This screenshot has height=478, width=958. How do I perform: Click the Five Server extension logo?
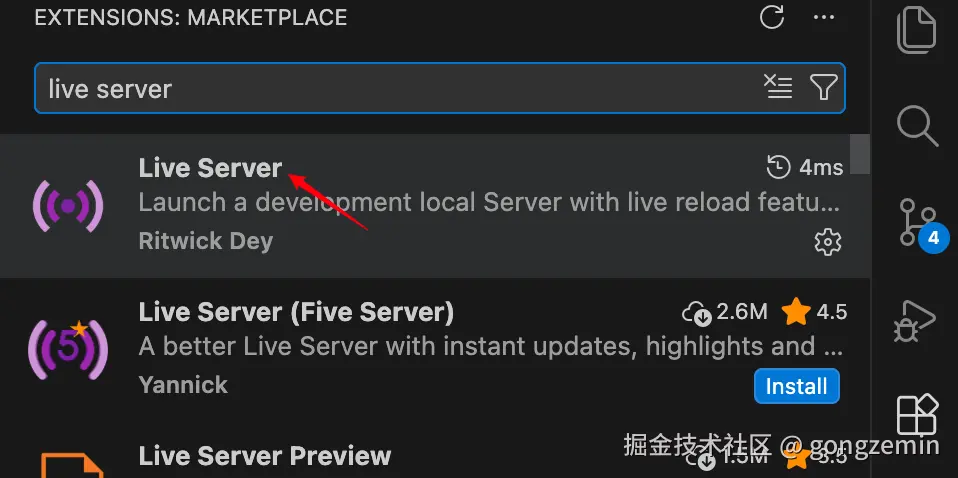68,350
